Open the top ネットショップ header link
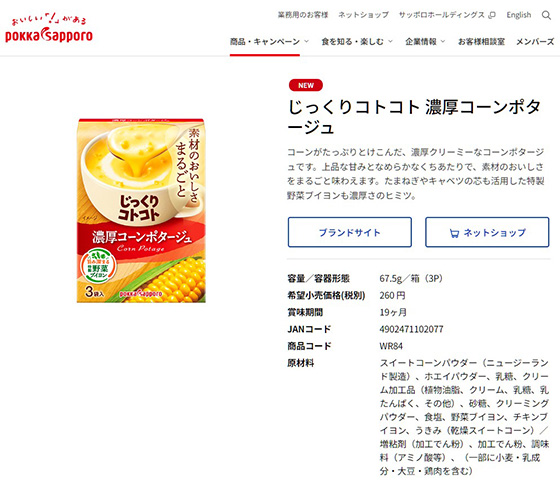The image size is (560, 490). (363, 15)
